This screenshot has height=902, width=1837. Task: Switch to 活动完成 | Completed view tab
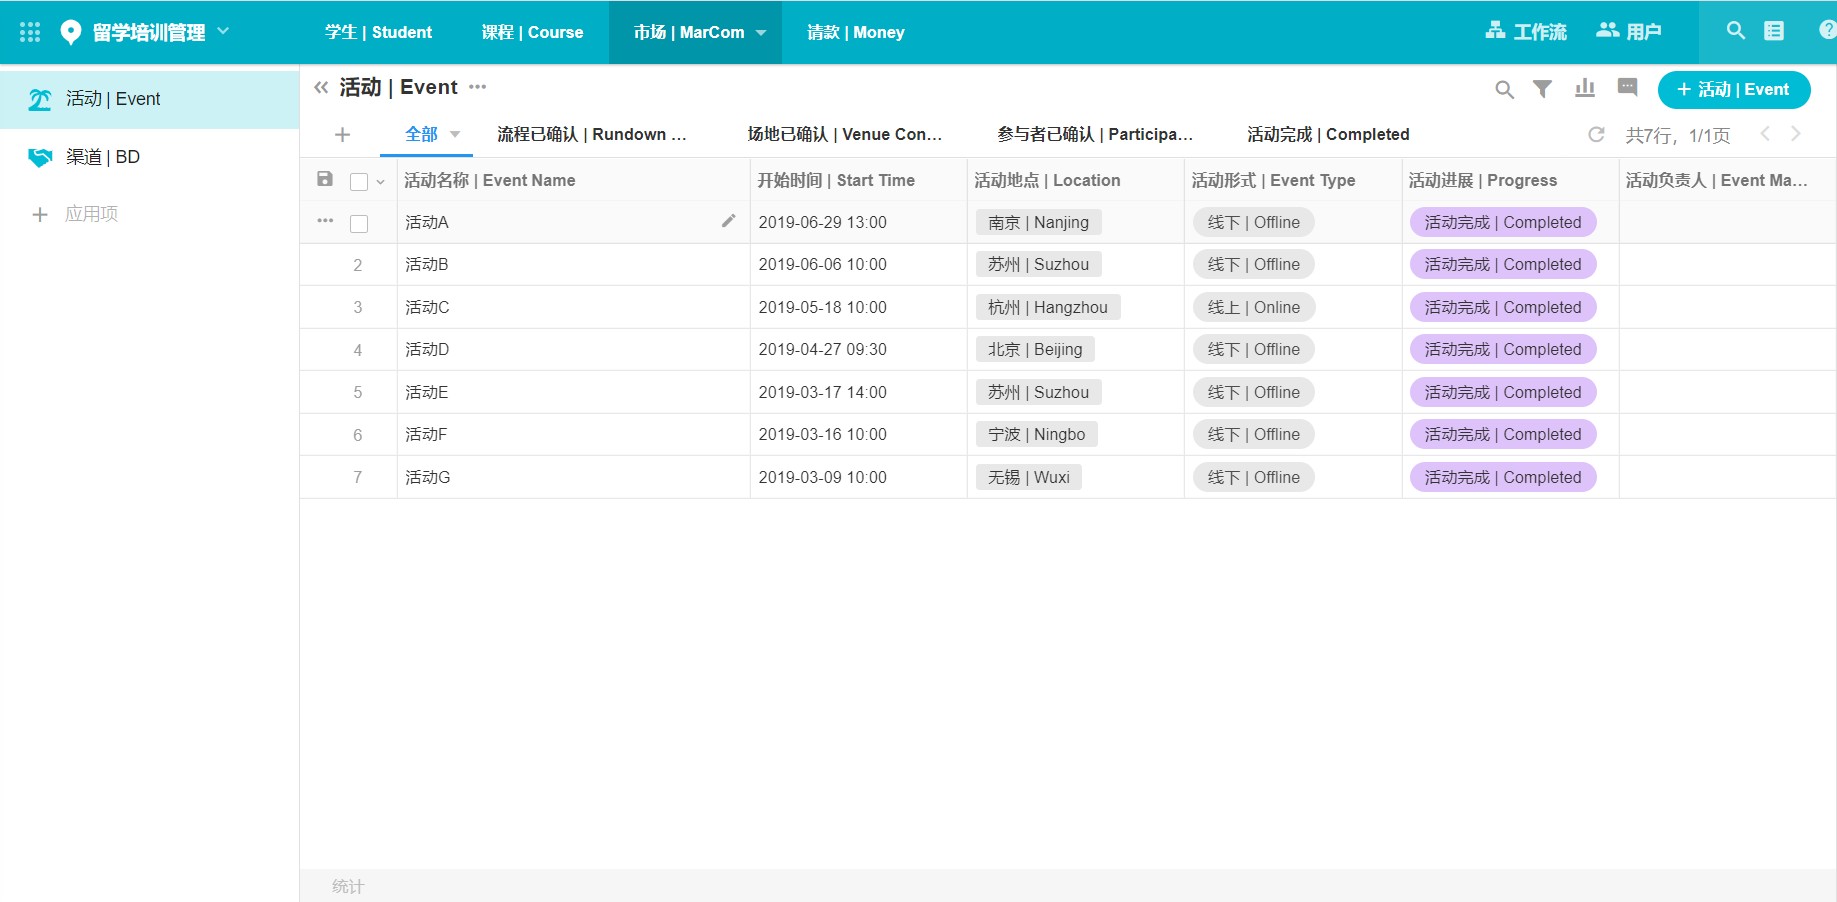pyautogui.click(x=1328, y=134)
